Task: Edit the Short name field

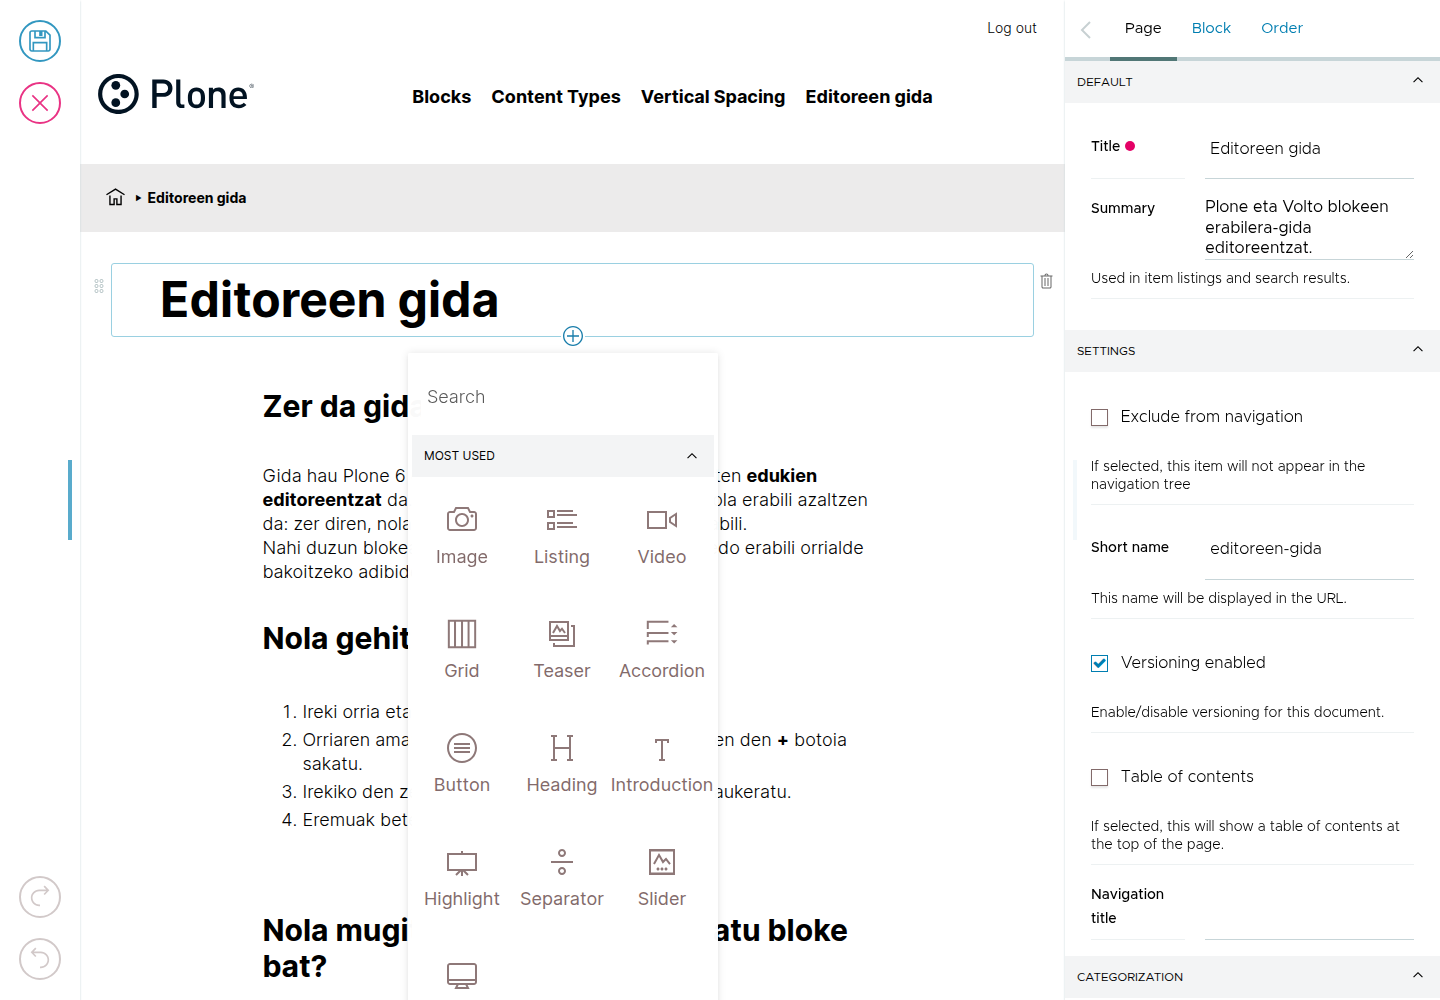Action: point(1309,549)
